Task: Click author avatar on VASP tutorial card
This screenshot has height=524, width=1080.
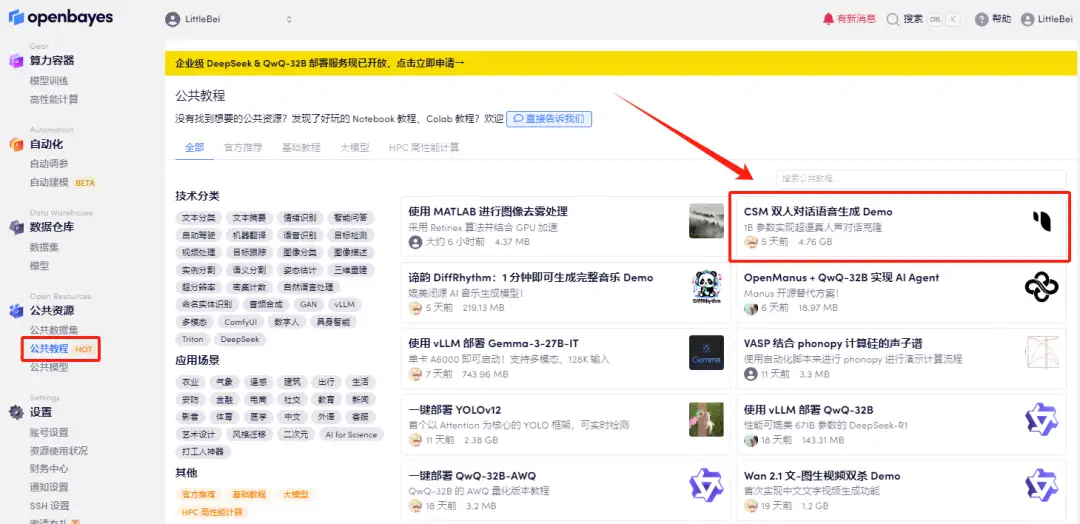Action: (751, 375)
